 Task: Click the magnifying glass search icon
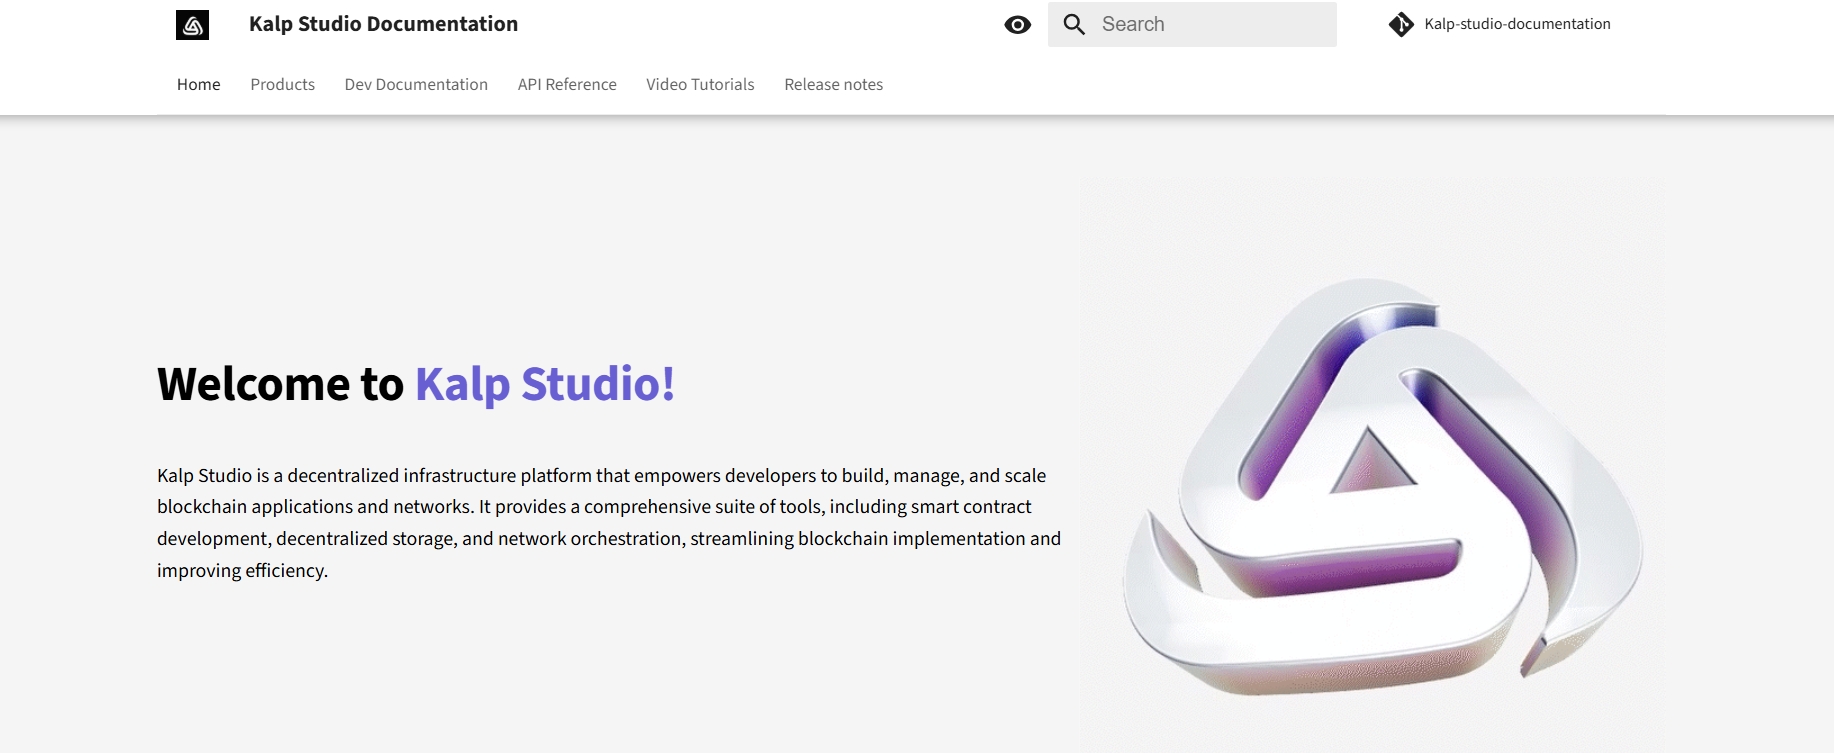[1074, 25]
